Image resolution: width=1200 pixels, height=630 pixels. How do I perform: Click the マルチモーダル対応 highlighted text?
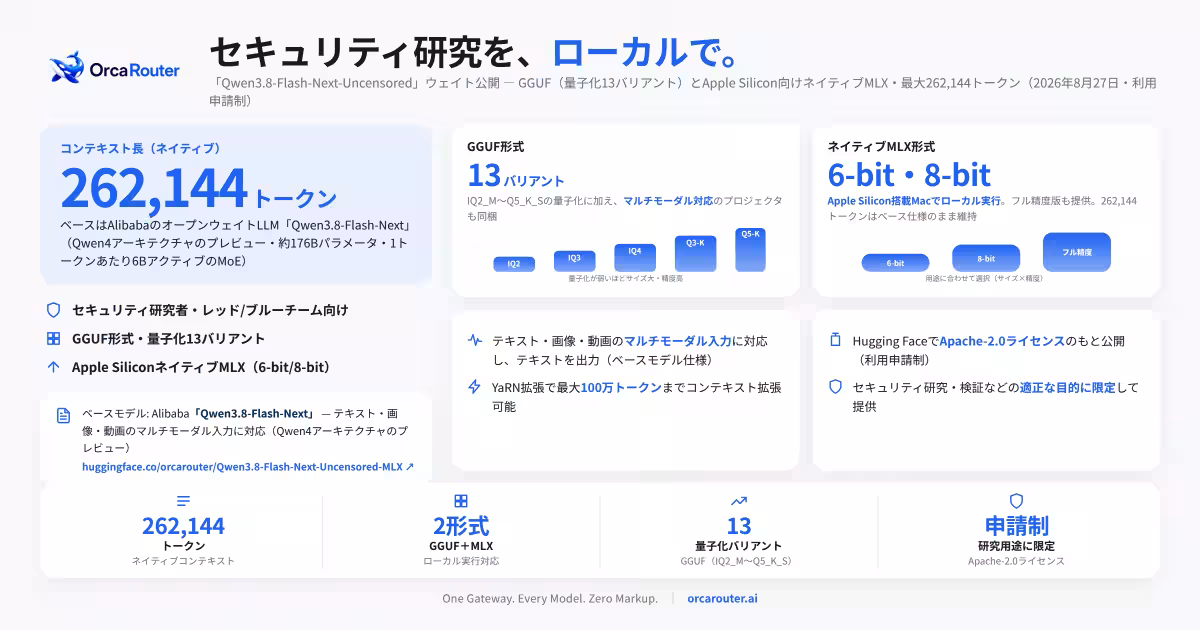pyautogui.click(x=670, y=201)
